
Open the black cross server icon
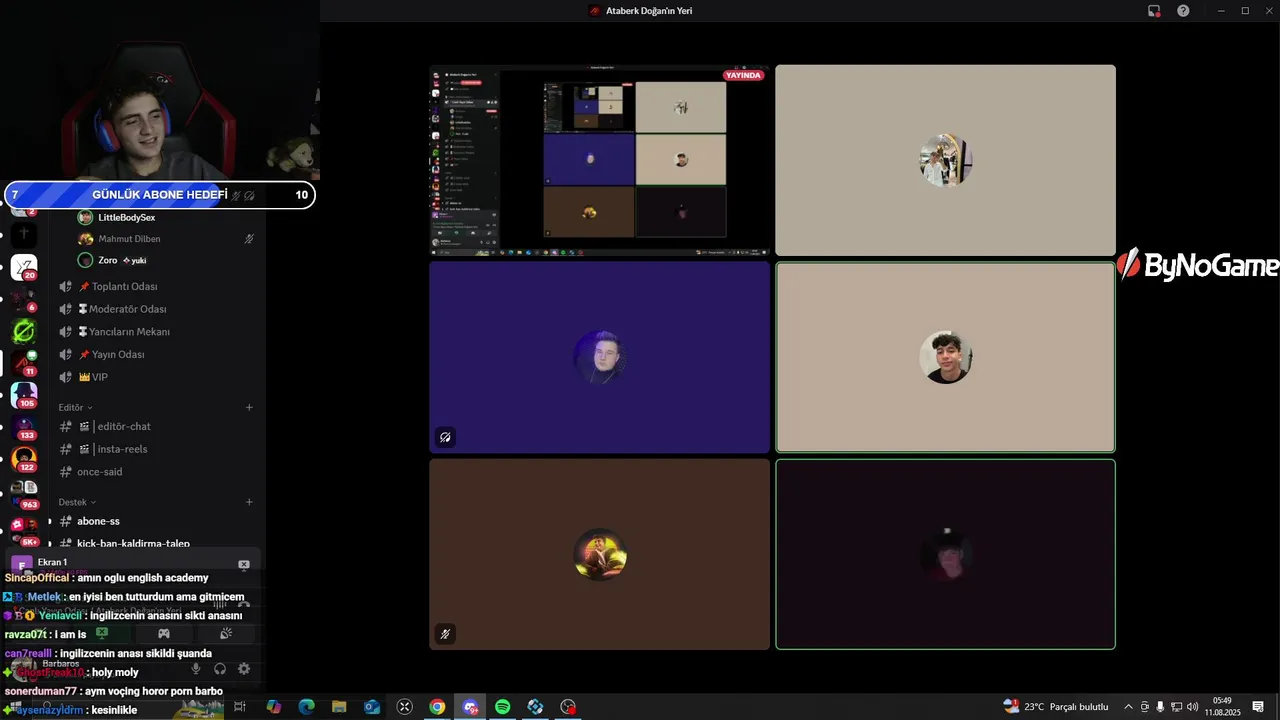coord(24,235)
